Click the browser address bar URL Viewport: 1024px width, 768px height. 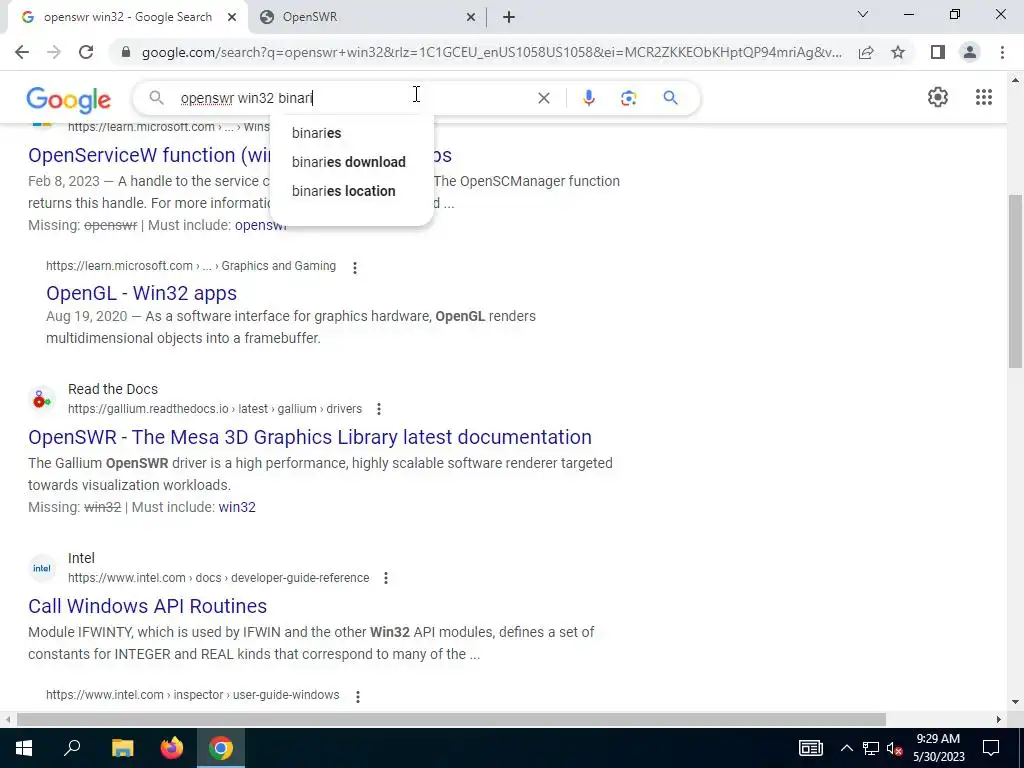pos(491,52)
